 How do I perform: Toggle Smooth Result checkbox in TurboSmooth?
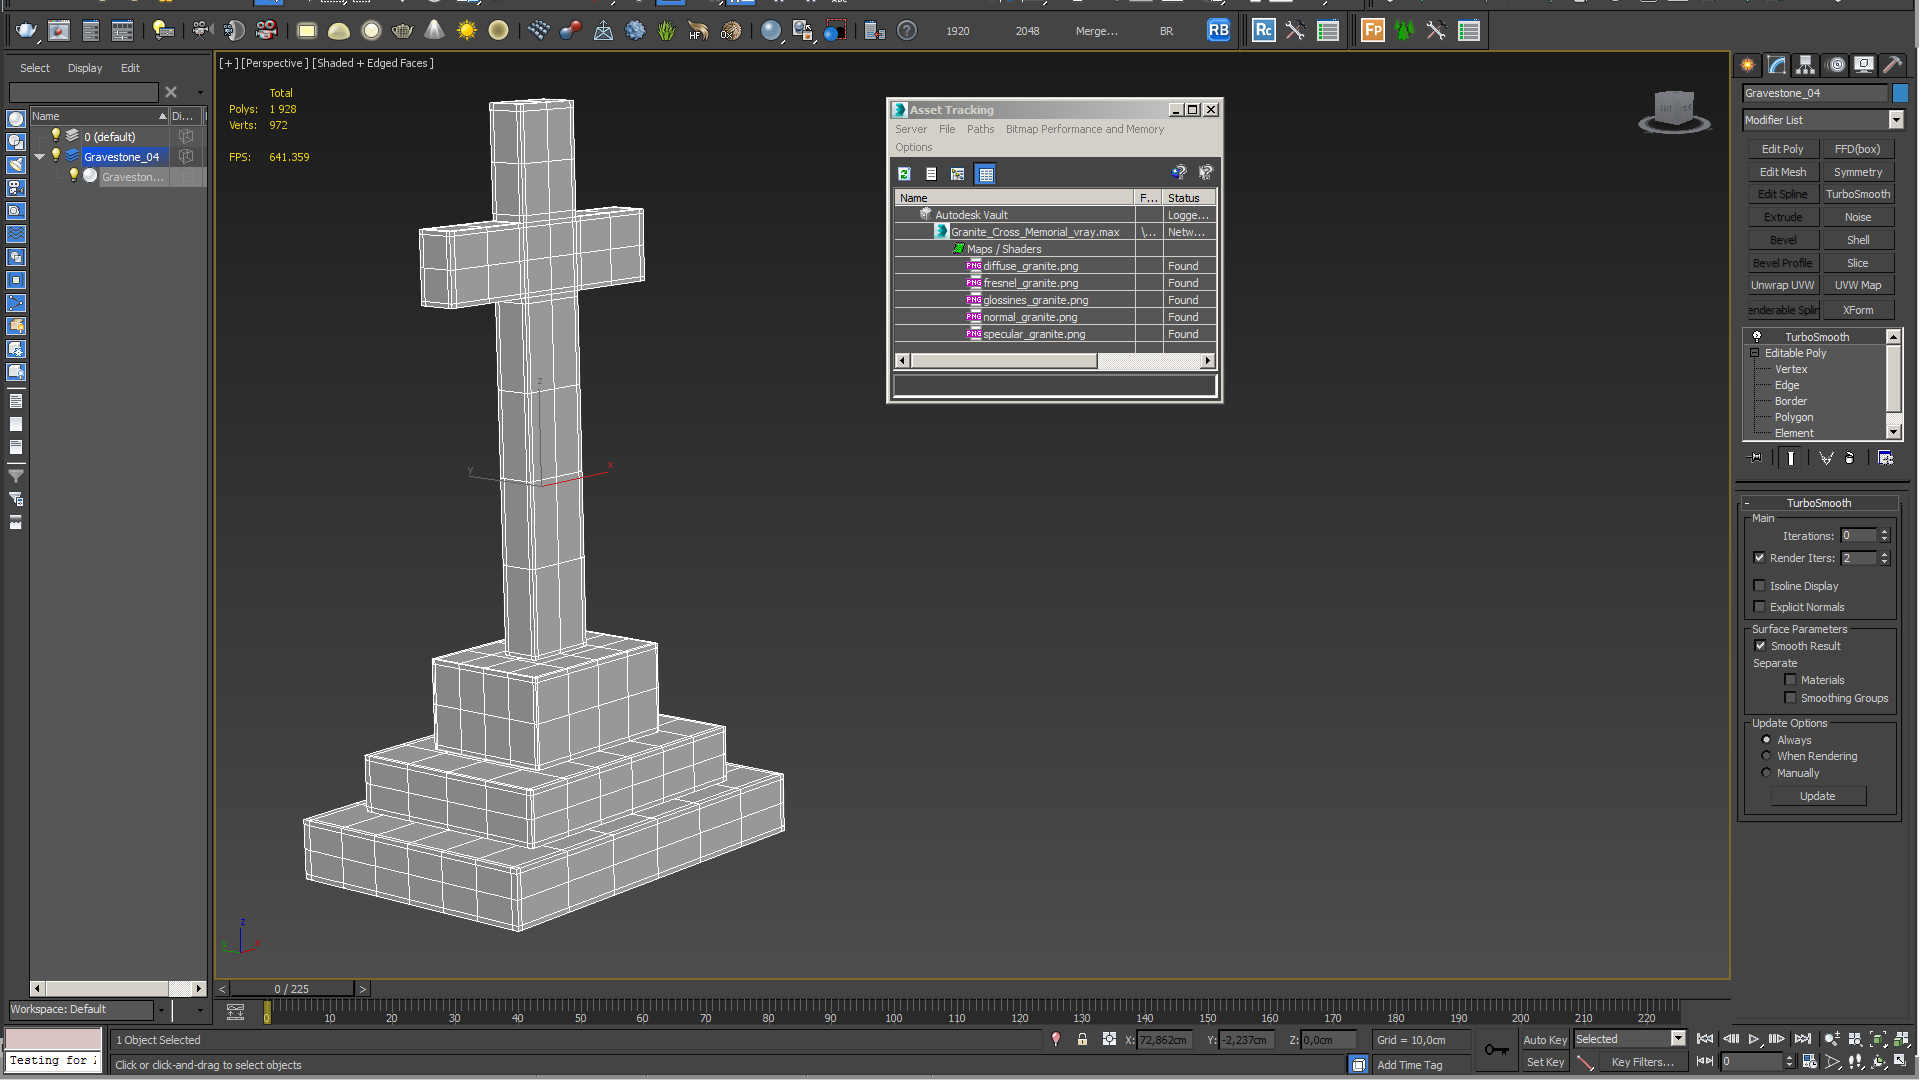point(1760,645)
